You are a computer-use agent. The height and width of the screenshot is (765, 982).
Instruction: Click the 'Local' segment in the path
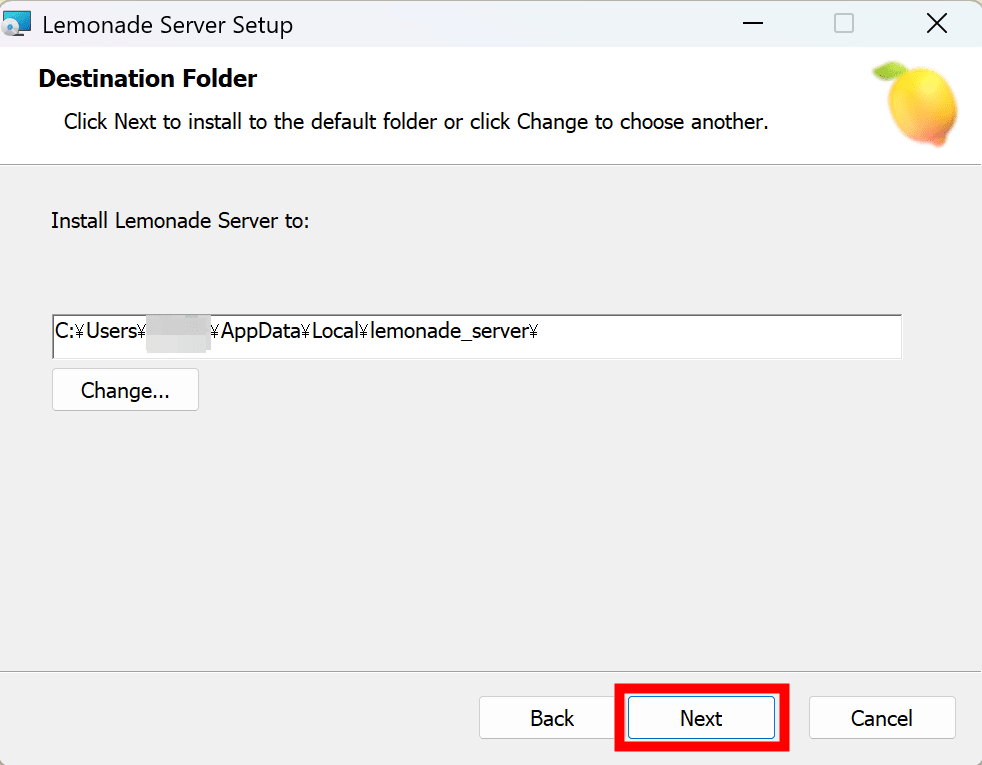[334, 332]
